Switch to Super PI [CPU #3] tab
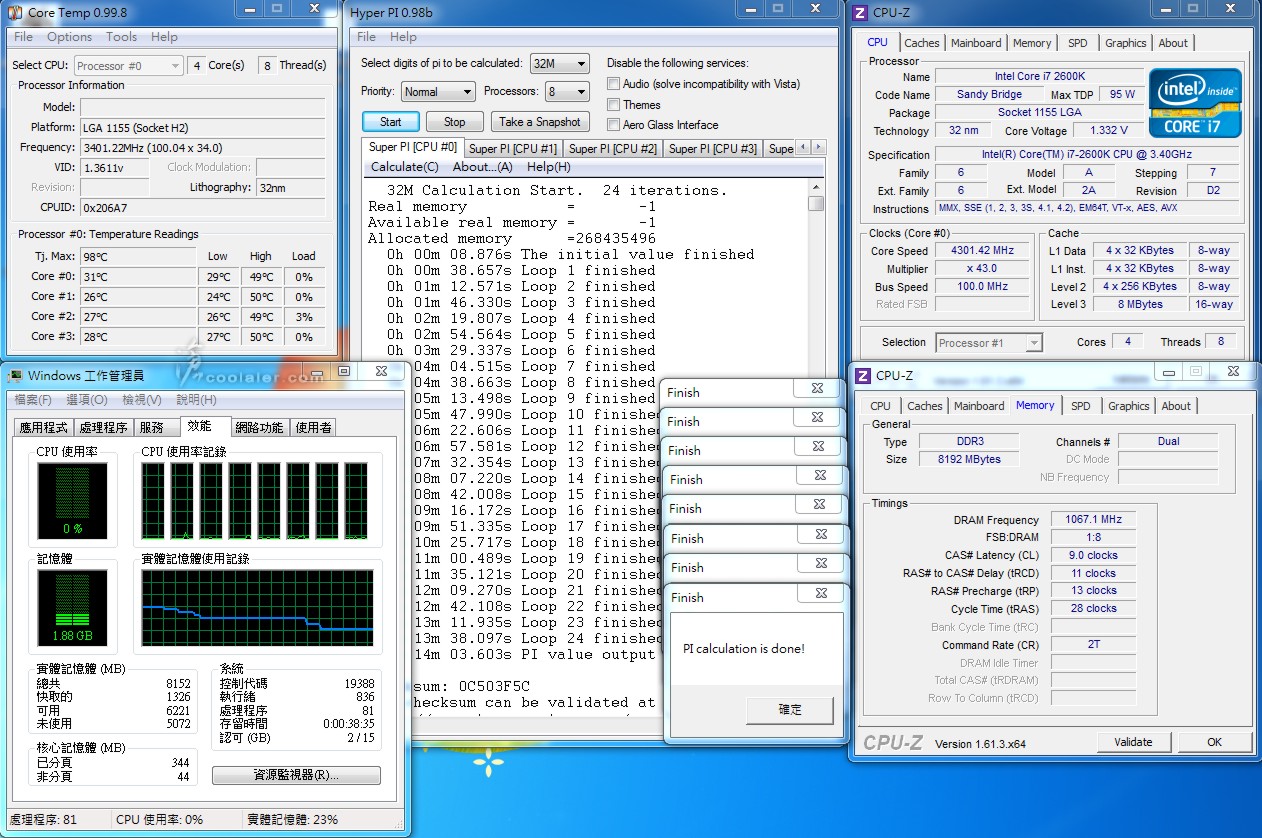 (713, 149)
